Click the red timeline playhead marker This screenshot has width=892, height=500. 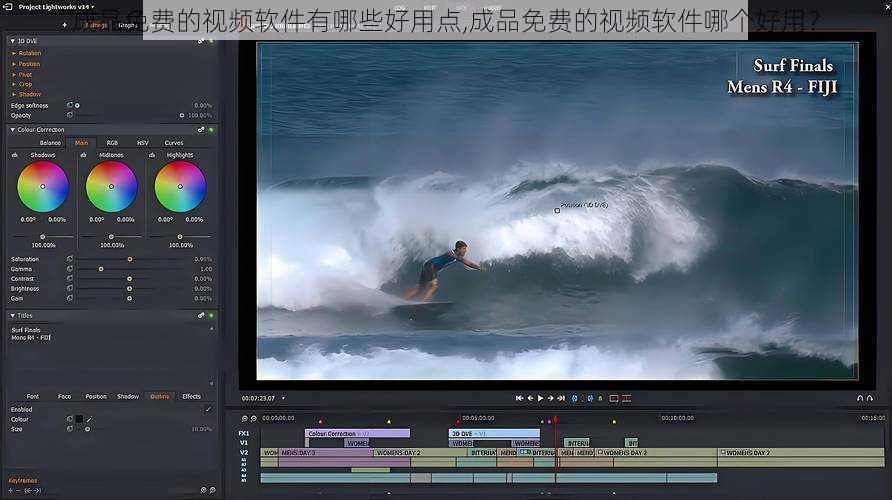556,420
